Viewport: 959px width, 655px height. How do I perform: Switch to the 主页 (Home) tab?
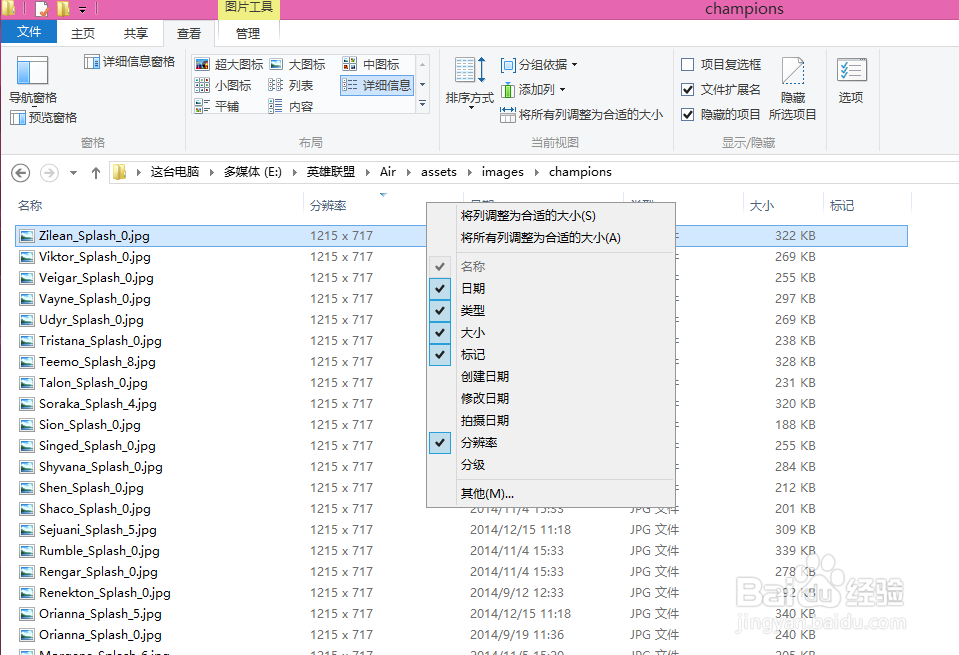83,33
